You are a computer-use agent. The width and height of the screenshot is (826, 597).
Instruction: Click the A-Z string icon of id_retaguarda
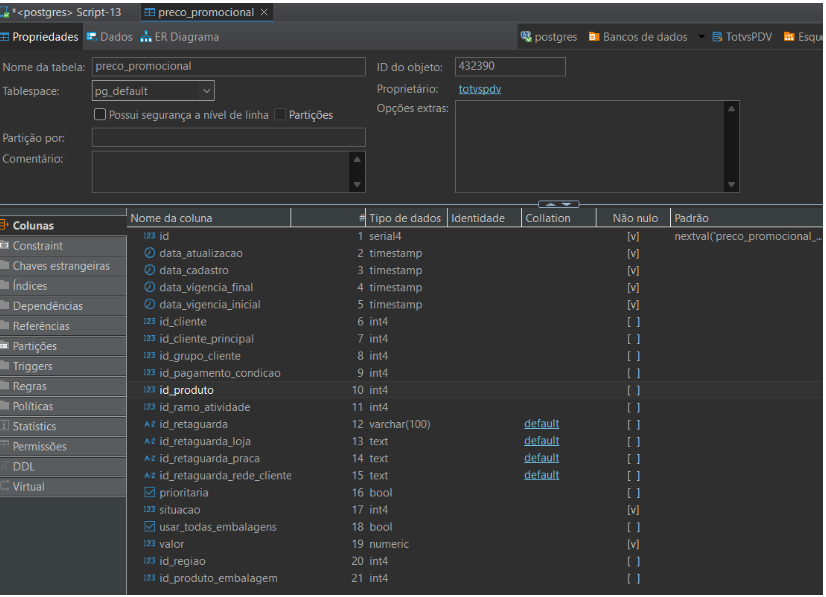(150, 424)
